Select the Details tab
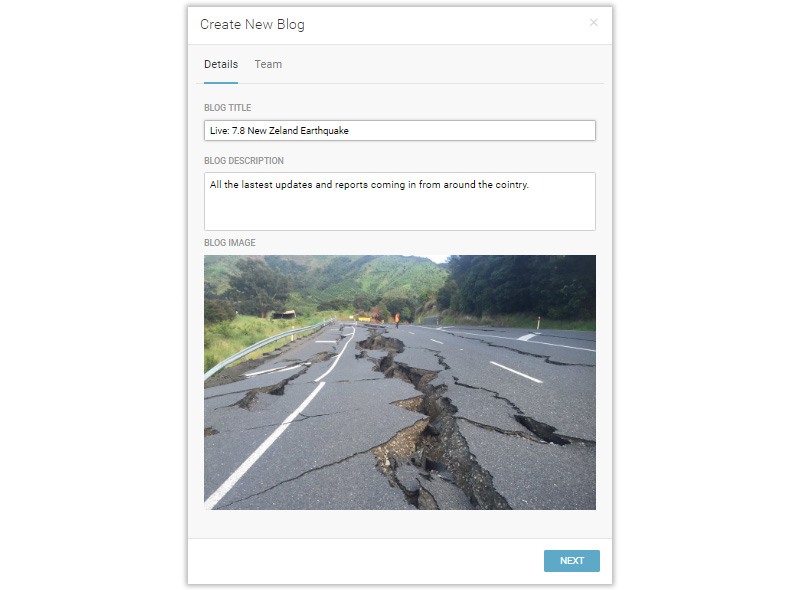The image size is (800, 590). click(x=221, y=65)
